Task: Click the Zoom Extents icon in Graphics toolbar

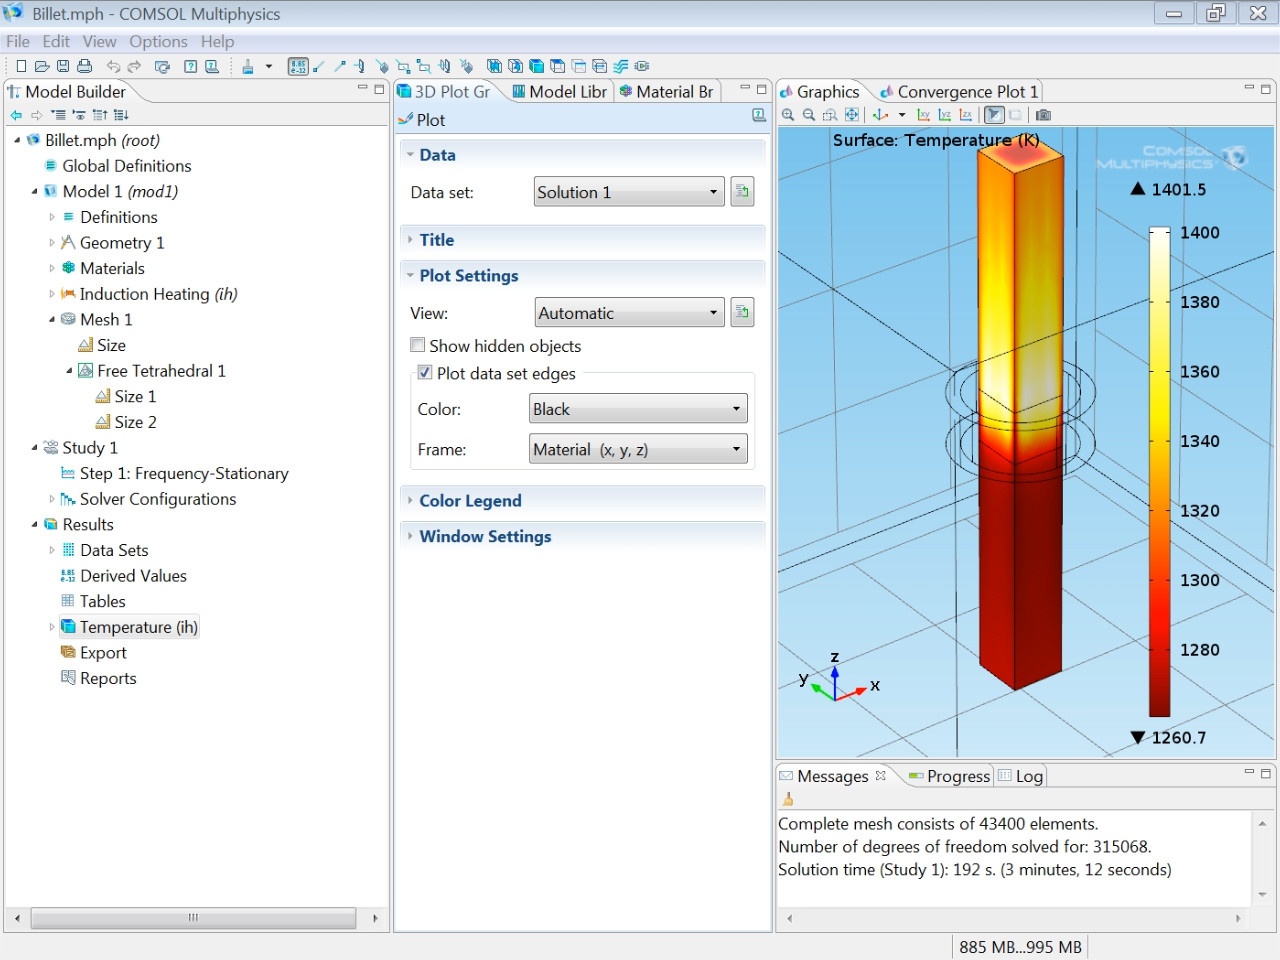Action: [852, 115]
